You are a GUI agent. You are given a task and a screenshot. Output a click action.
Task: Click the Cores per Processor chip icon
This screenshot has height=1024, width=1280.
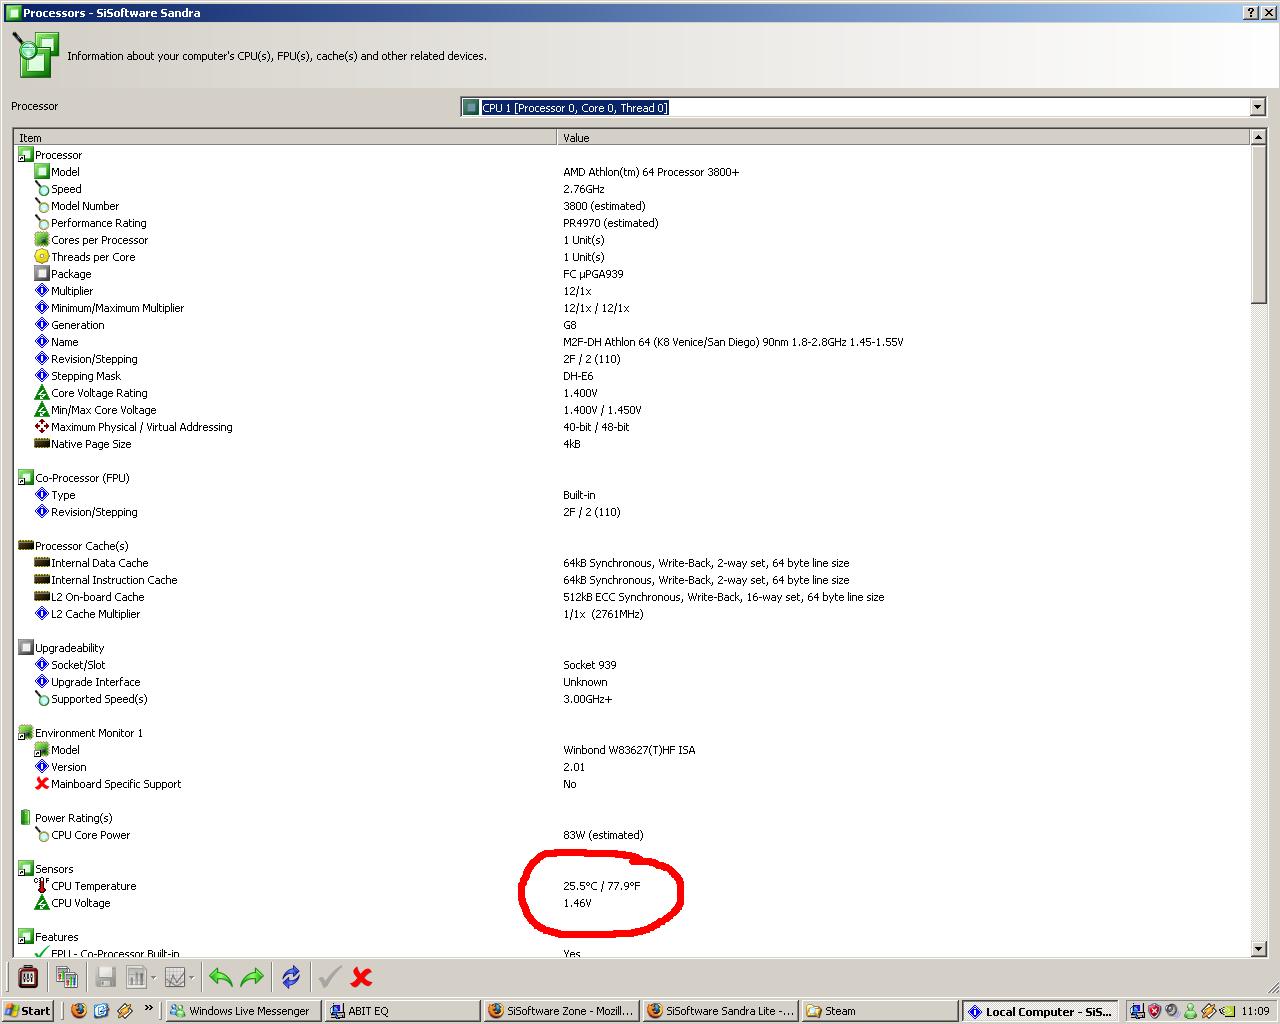tap(42, 240)
